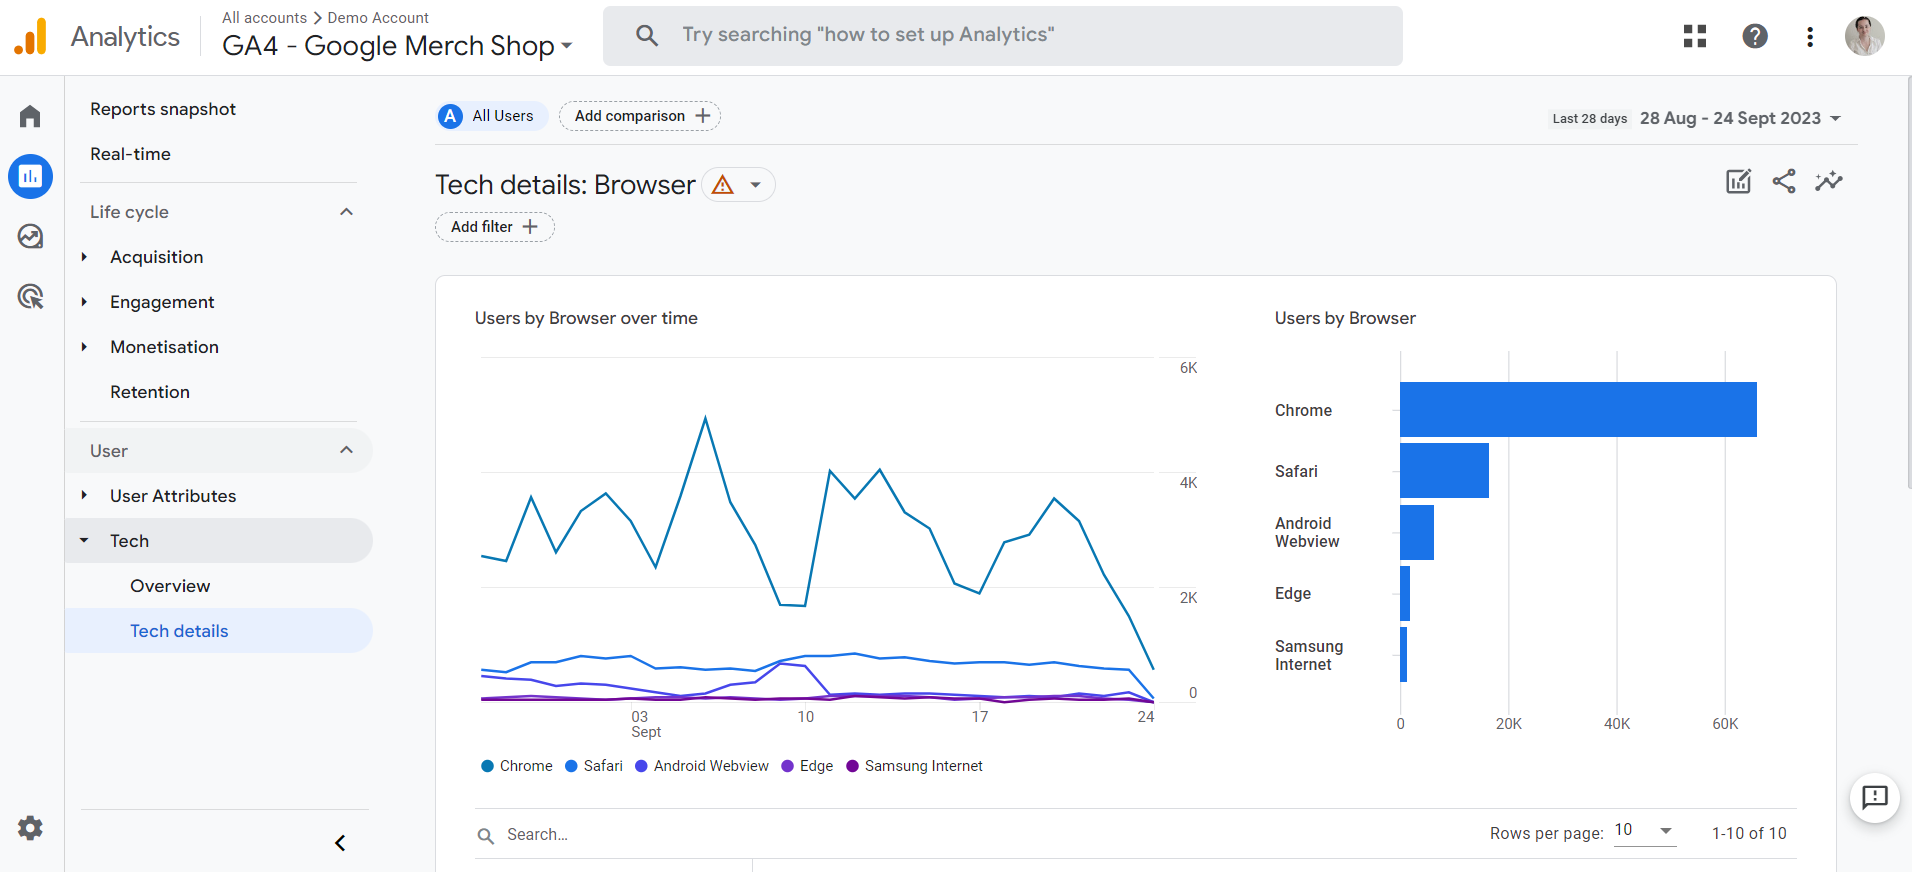Screen dimensions: 1912x872
Task: Click the 'Tech details: Browser' report title
Action: tap(565, 185)
